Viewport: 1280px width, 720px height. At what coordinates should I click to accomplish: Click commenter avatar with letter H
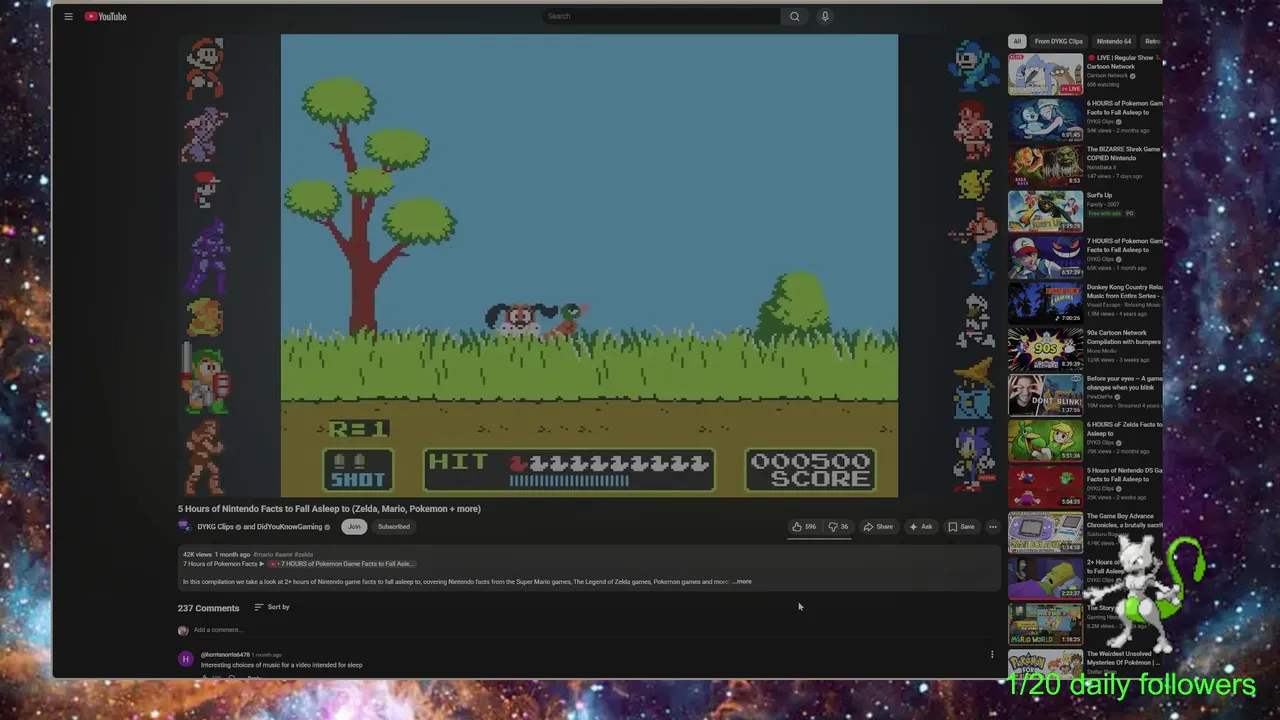pyautogui.click(x=185, y=659)
